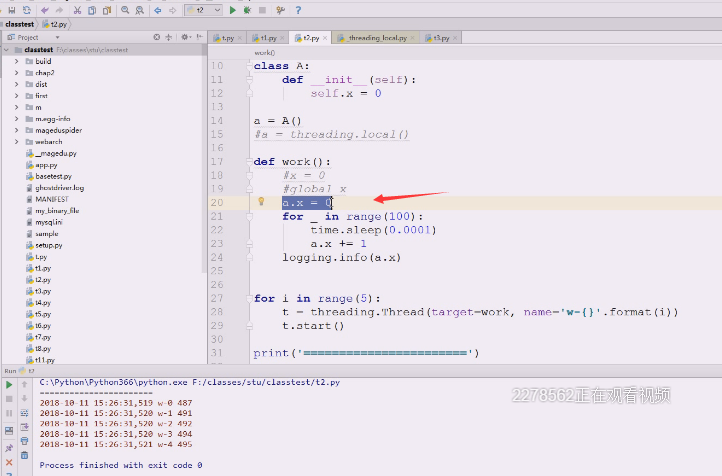Click the classtest breadcrumb
722x476 pixels.
(x=19, y=24)
